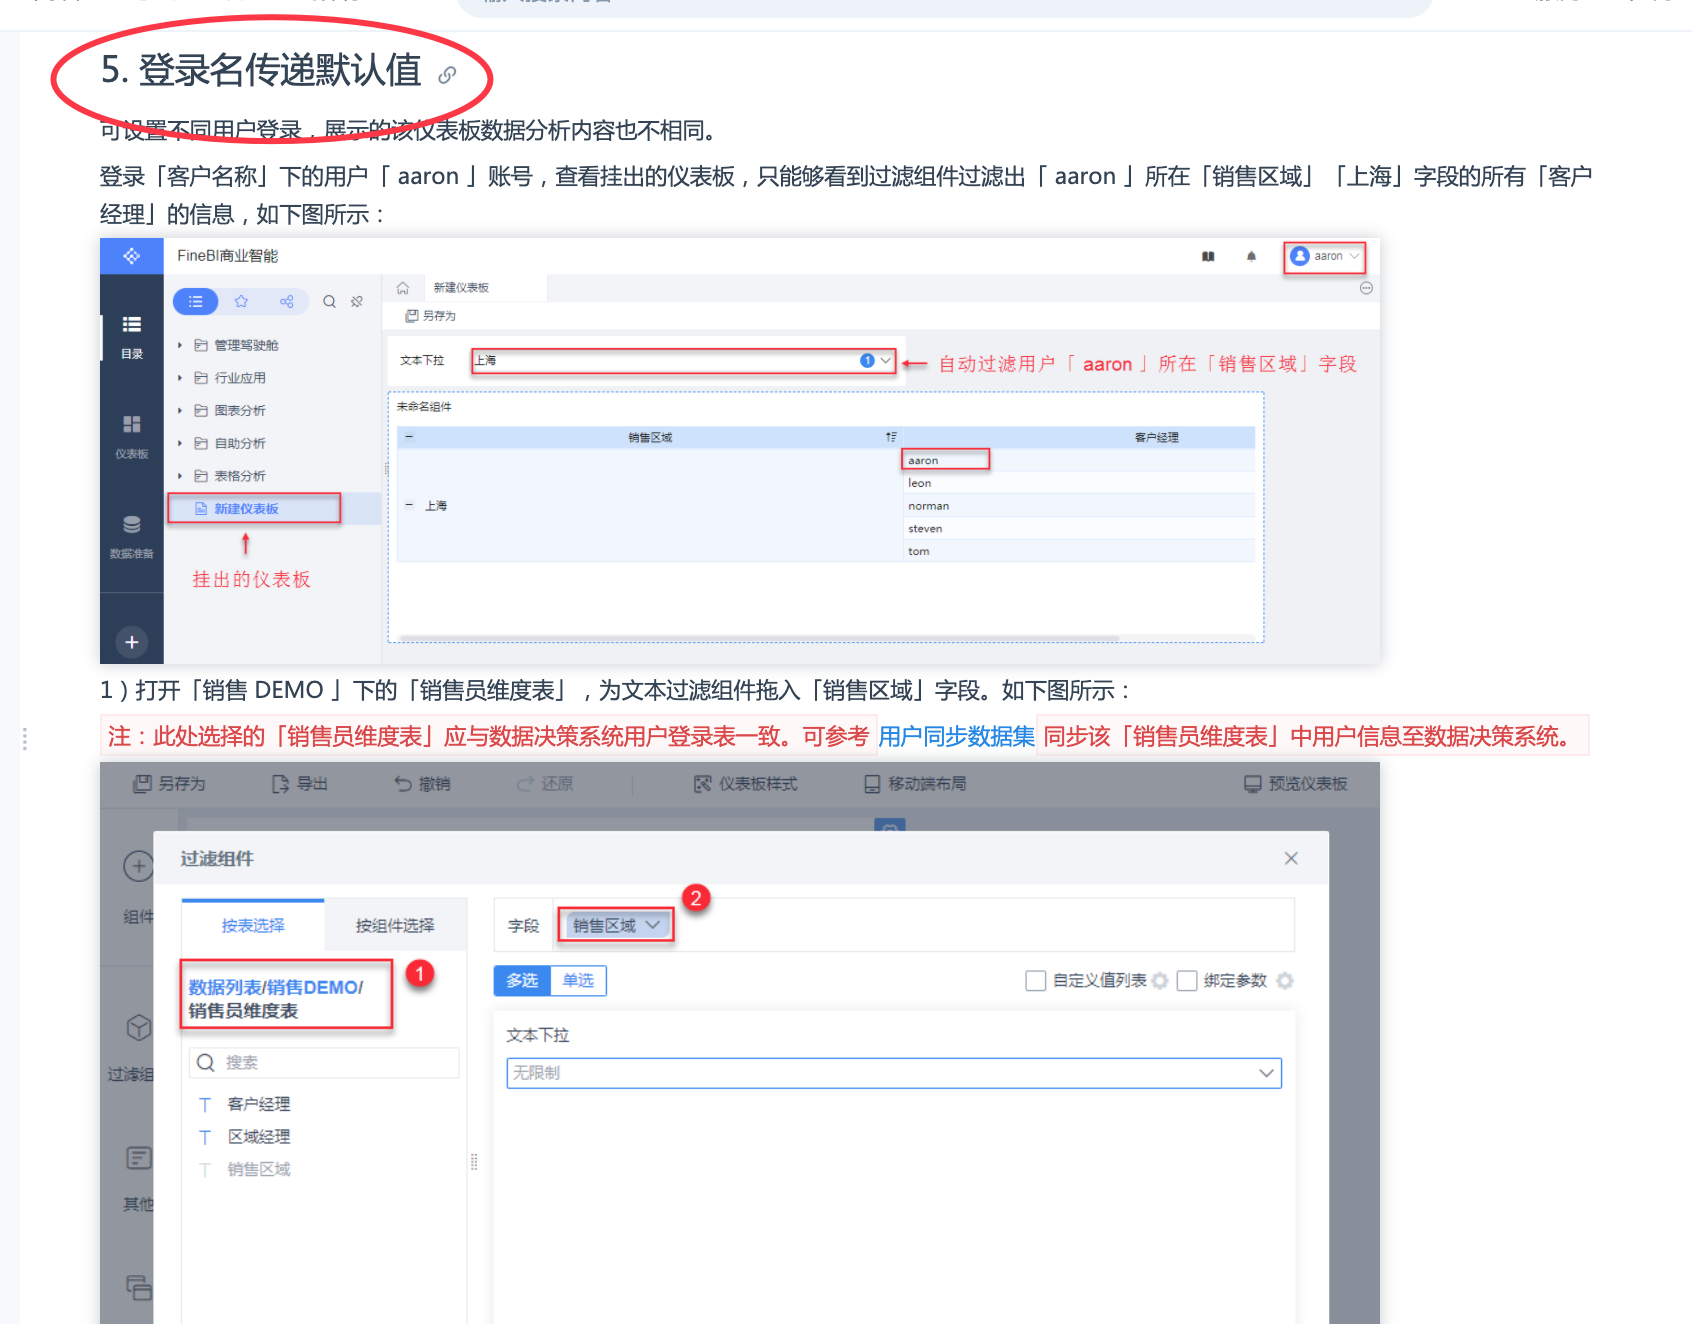Select the favorites star icon
The width and height of the screenshot is (1692, 1324).
click(241, 301)
